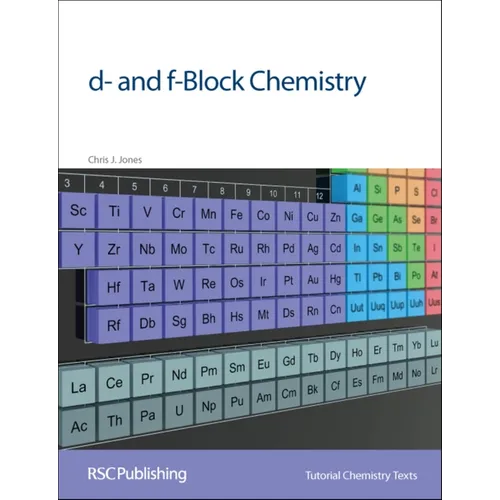Select the Rh rhodium tile
Viewport: 500px width, 500px height.
click(263, 248)
